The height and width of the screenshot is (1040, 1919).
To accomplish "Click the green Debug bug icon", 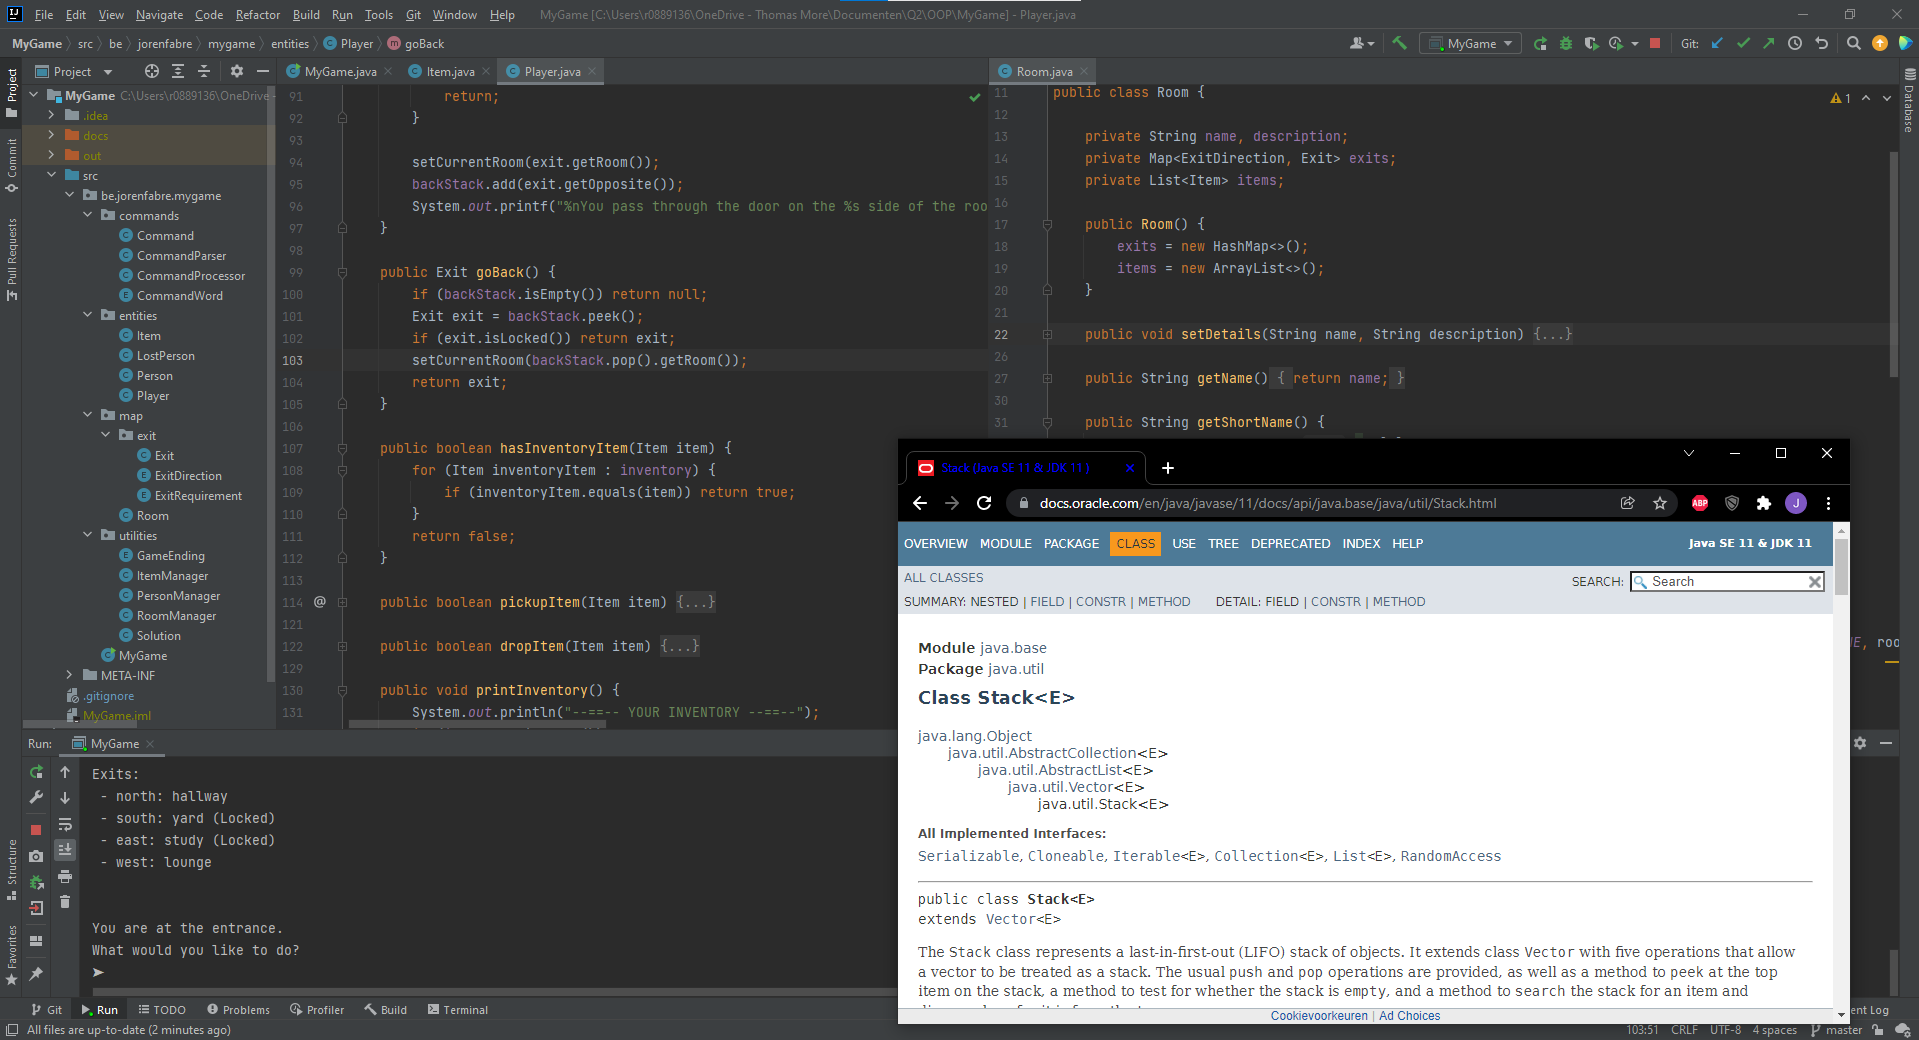I will tap(1566, 43).
